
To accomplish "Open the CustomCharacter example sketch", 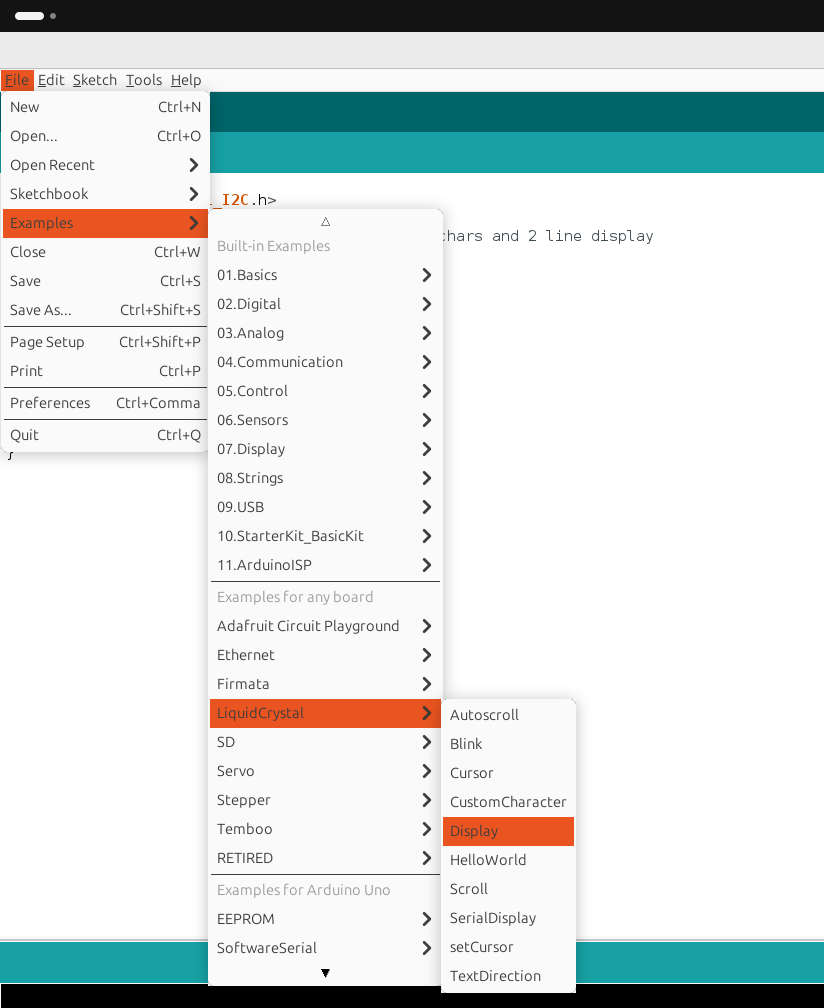I will tap(508, 802).
